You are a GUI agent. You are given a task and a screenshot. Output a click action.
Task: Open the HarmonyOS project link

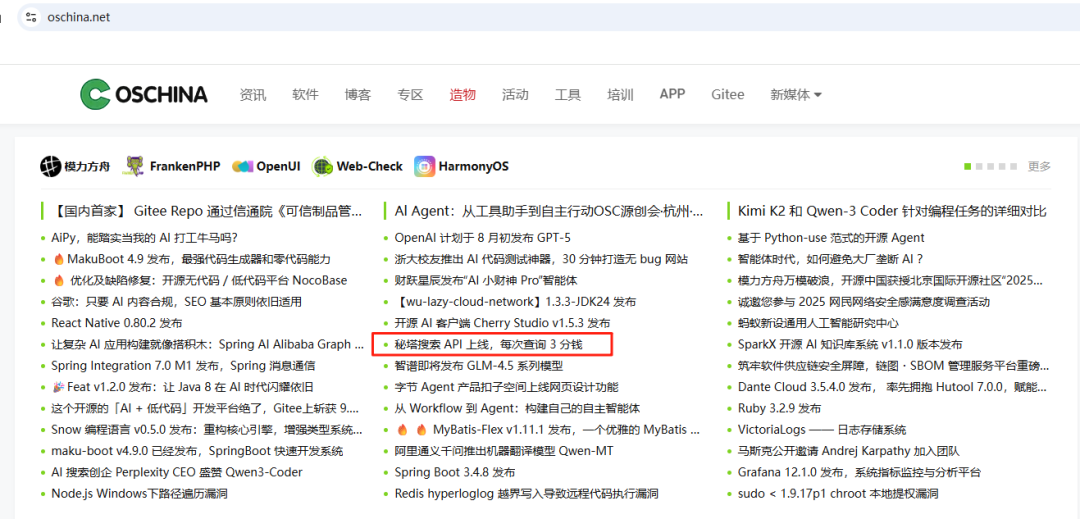461,167
